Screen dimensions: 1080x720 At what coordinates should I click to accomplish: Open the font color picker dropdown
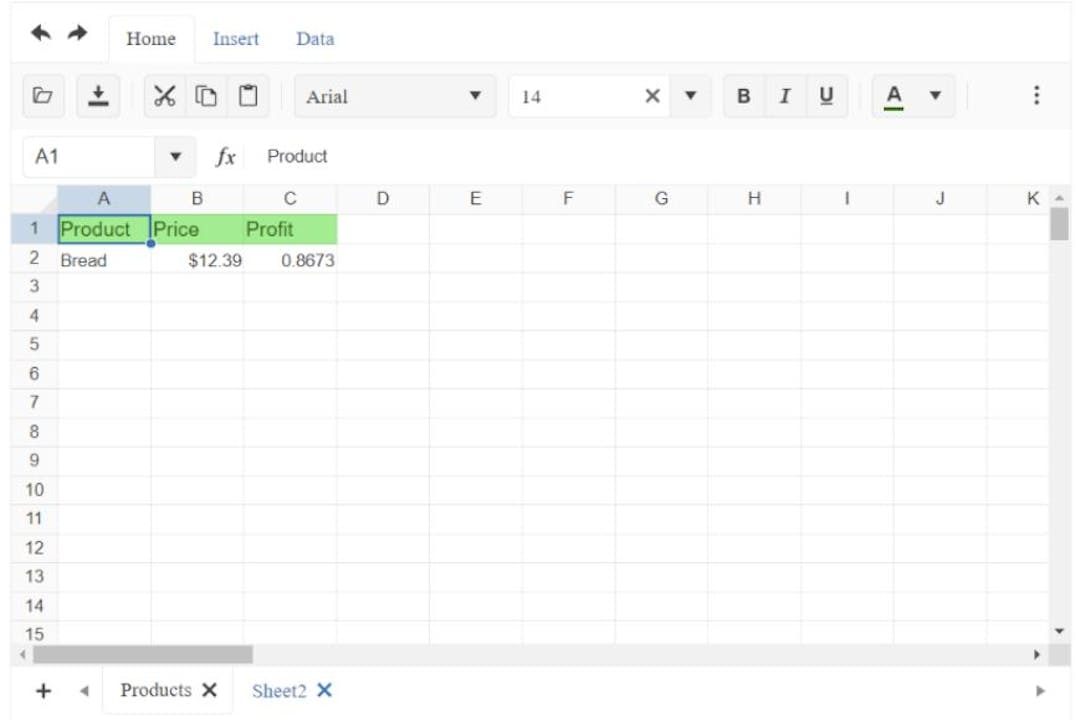coord(934,96)
